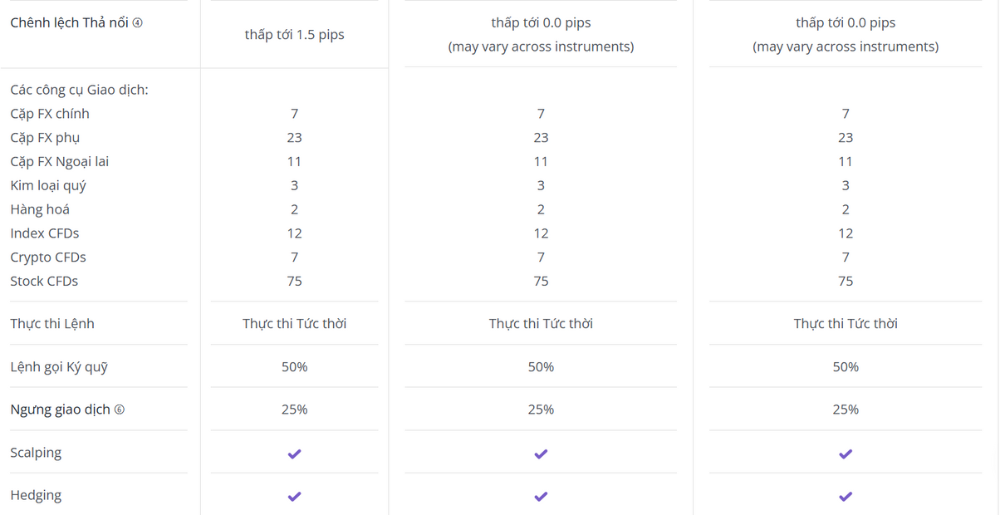
Task: Click the Hedging row label
Action: tap(35, 495)
